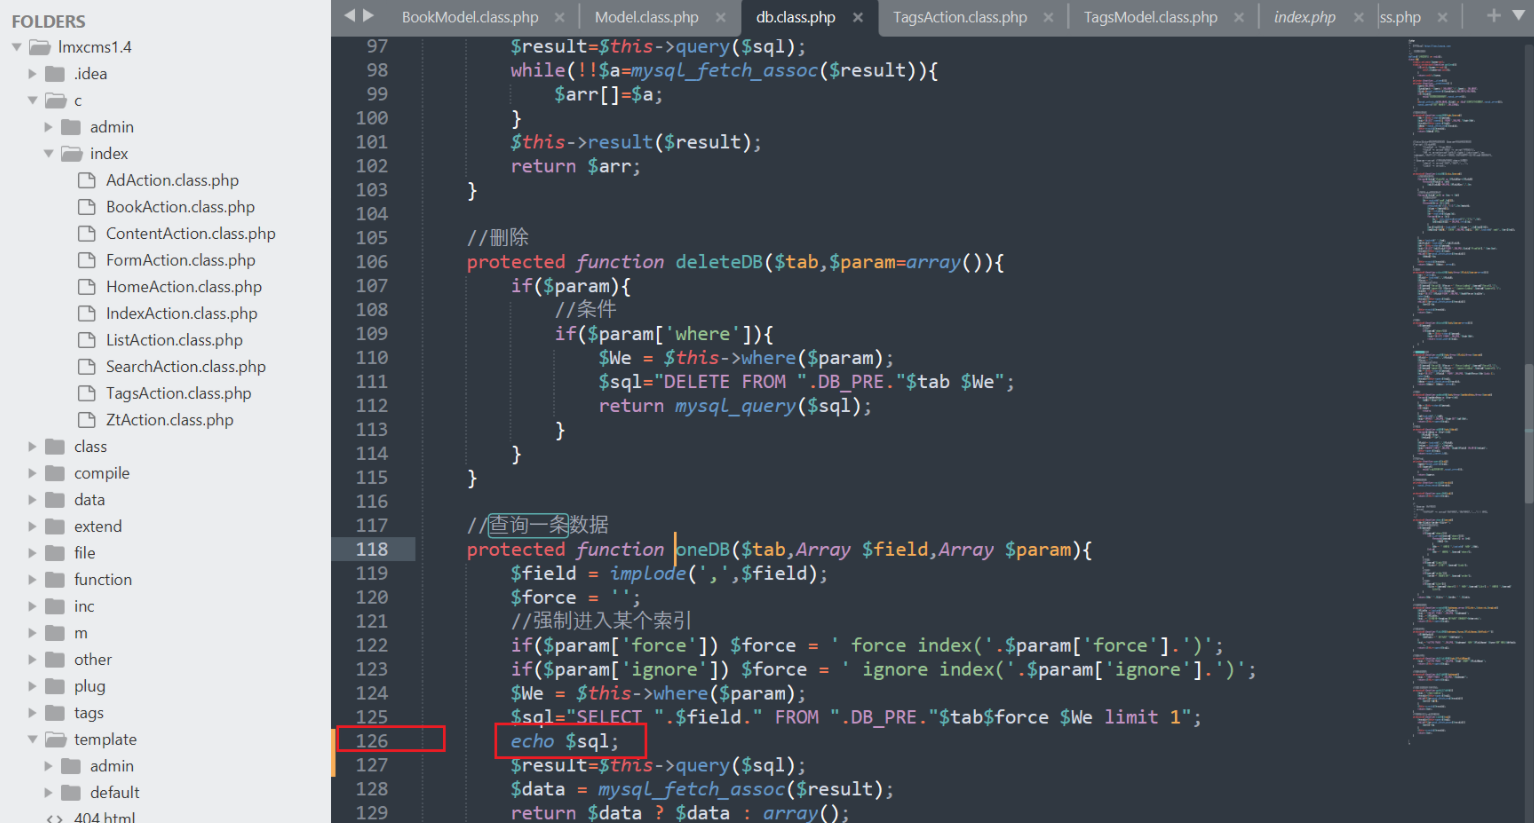Expand the class folder
This screenshot has width=1534, height=823.
click(x=32, y=446)
